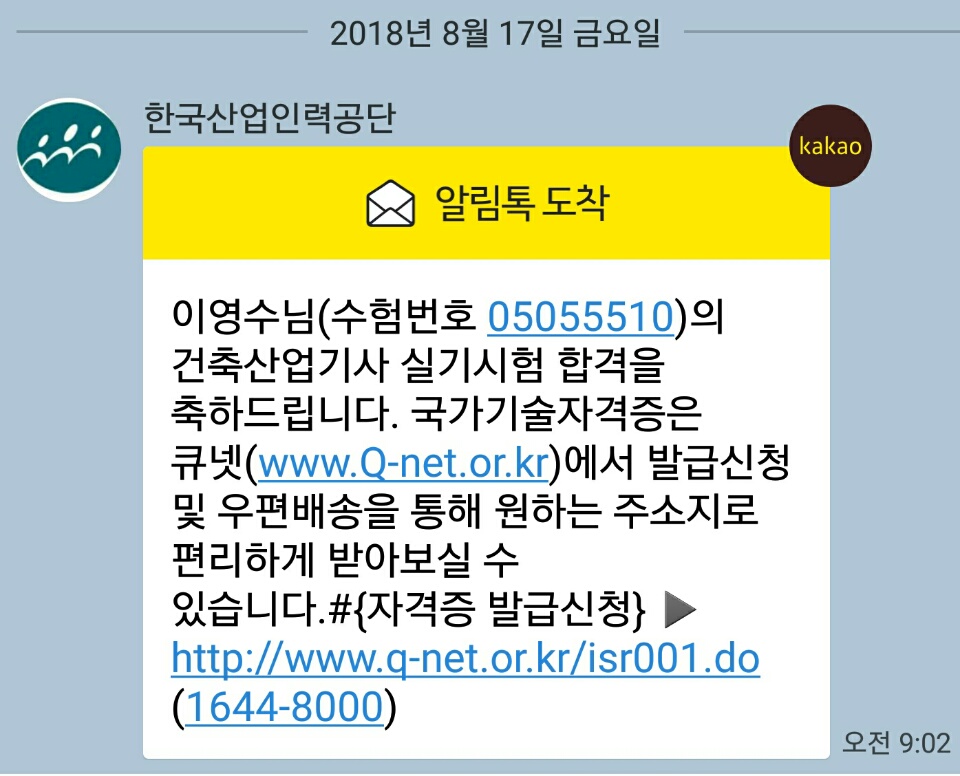This screenshot has height=776, width=960.
Task: Tap the envelope icon in yellow header
Action: [x=390, y=204]
